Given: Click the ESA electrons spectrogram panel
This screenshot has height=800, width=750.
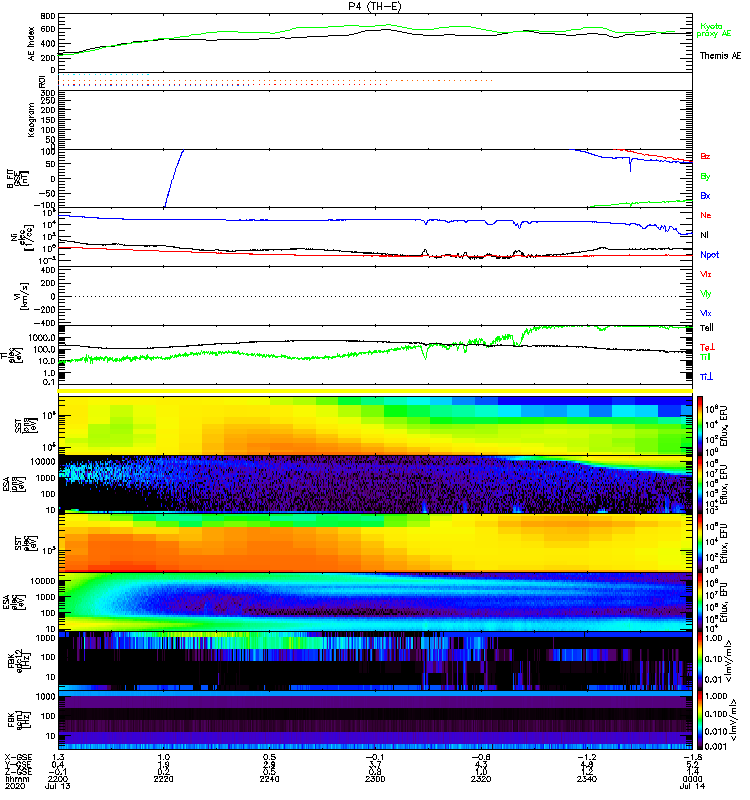Looking at the screenshot, I should tap(375, 602).
